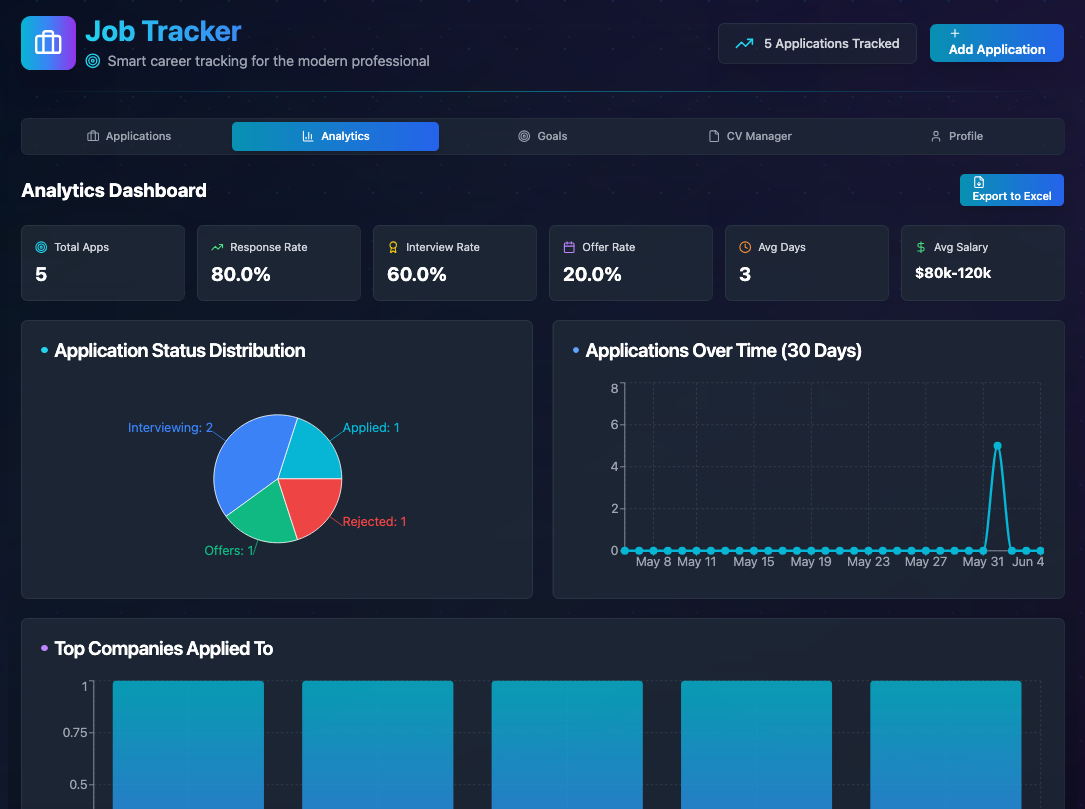
Task: Click the 80.0% Response Rate value
Action: (241, 275)
